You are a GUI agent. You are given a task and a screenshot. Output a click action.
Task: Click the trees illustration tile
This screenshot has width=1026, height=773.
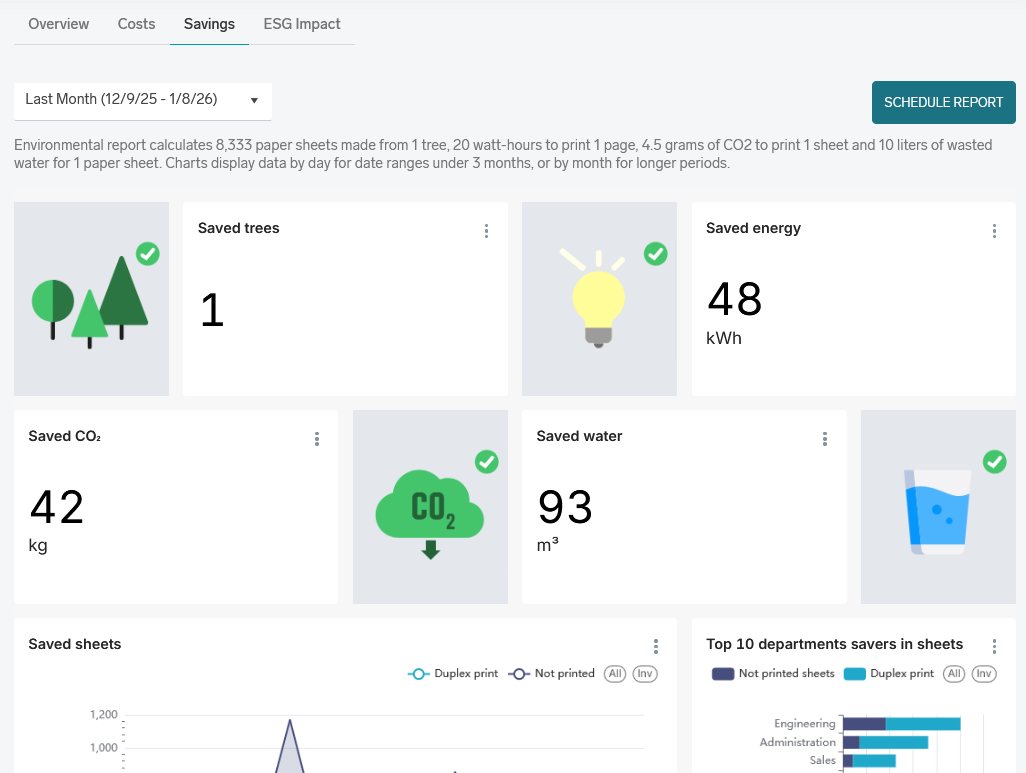point(91,298)
